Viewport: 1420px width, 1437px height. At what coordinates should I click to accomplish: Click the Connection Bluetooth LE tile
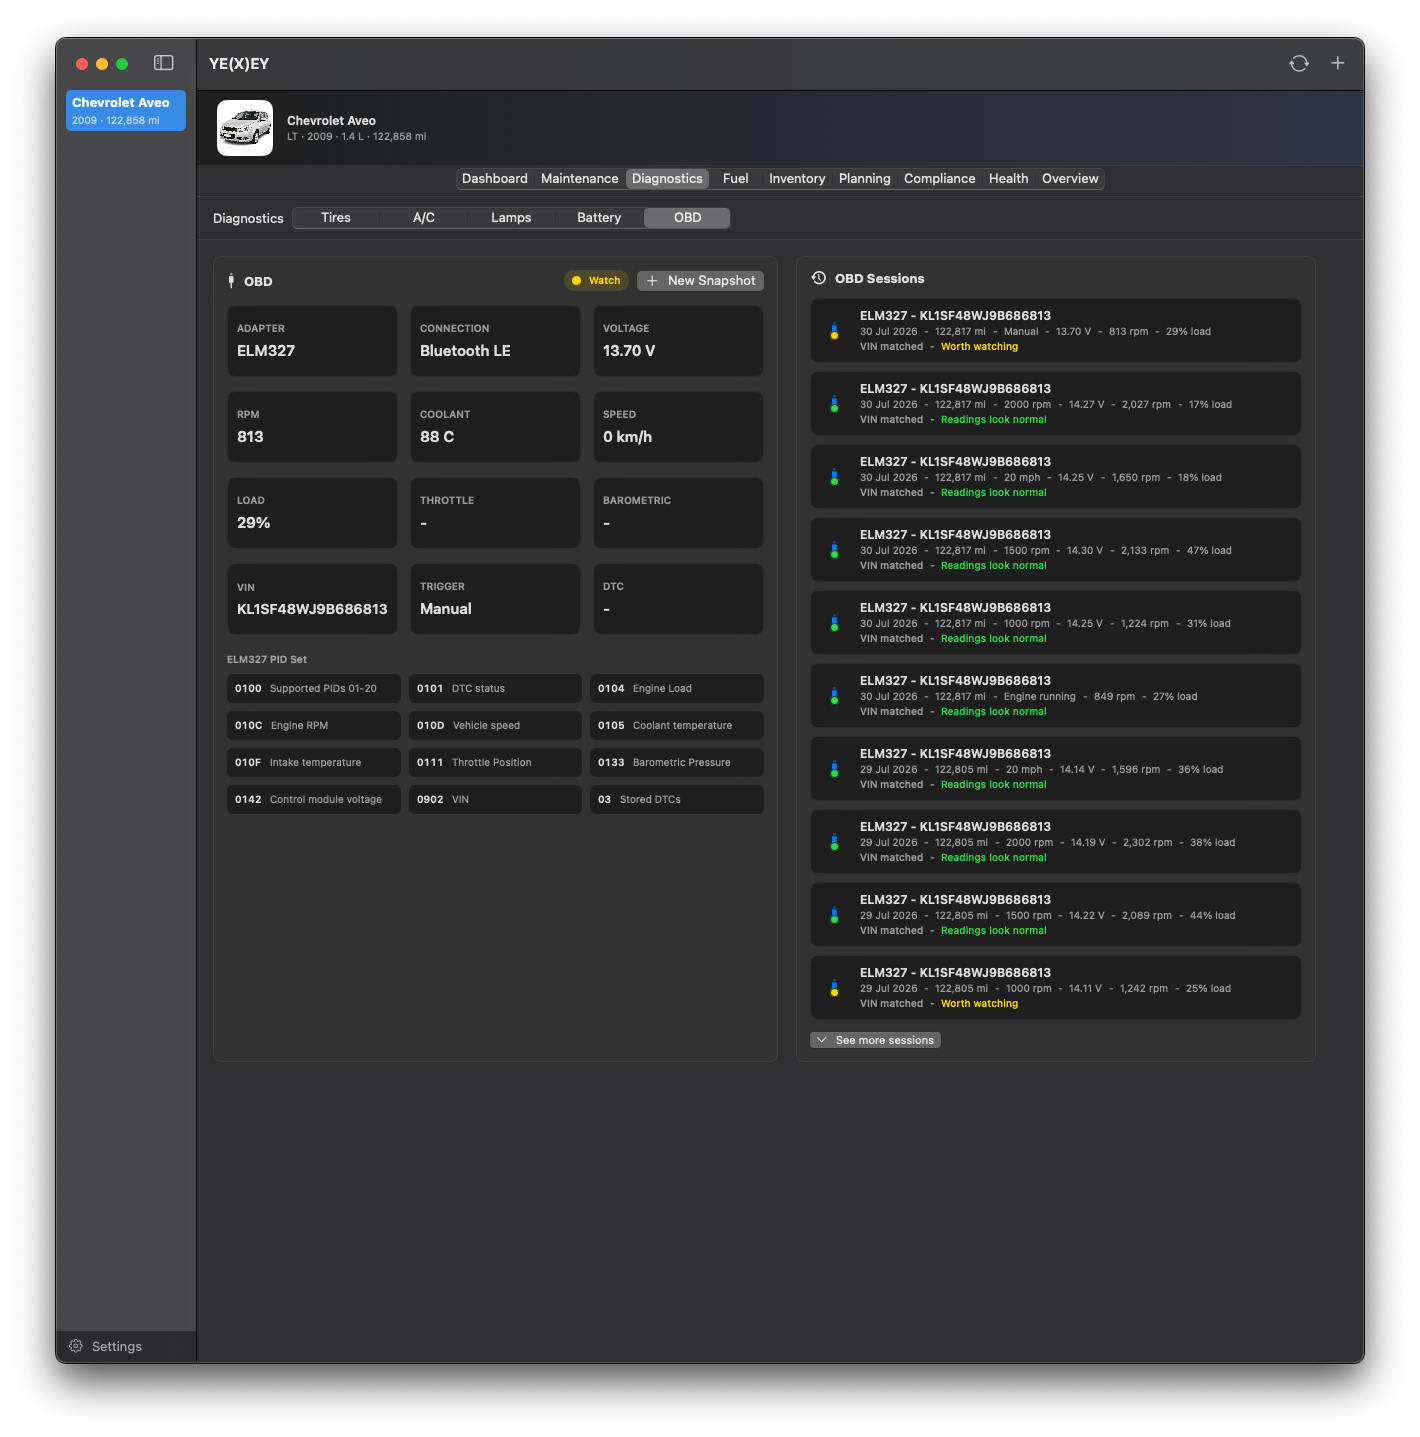coord(495,341)
